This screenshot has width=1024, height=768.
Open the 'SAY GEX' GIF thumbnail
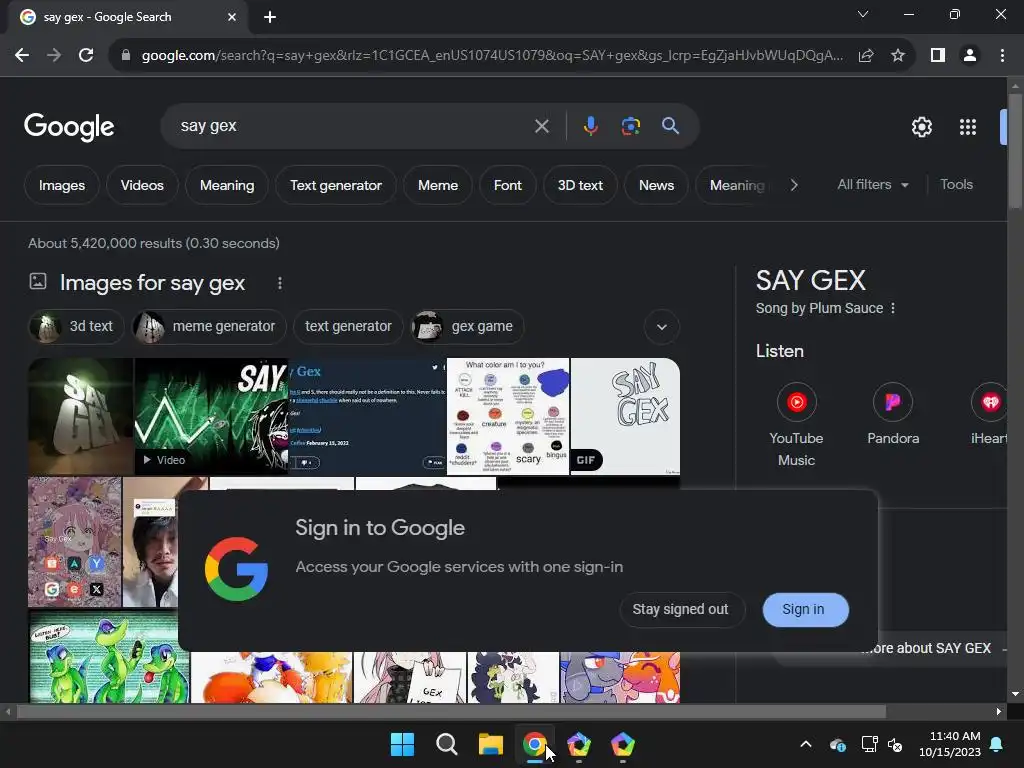(x=625, y=416)
